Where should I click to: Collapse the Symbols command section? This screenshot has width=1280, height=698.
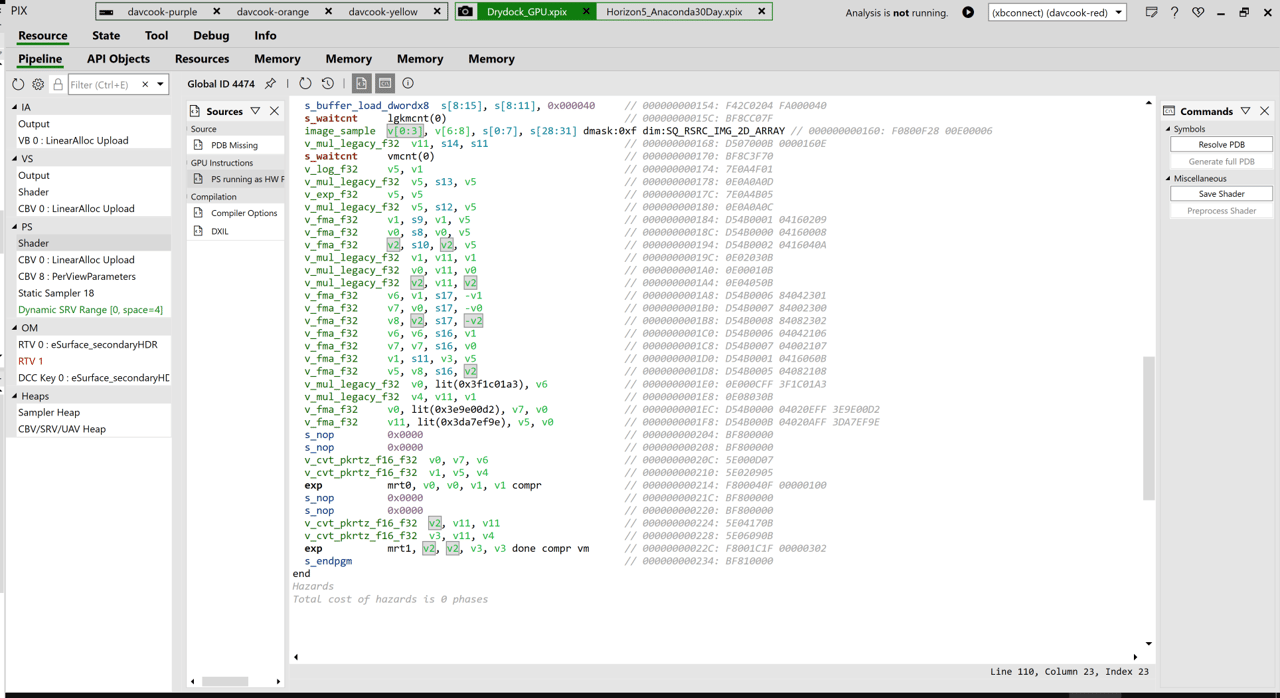point(1168,129)
